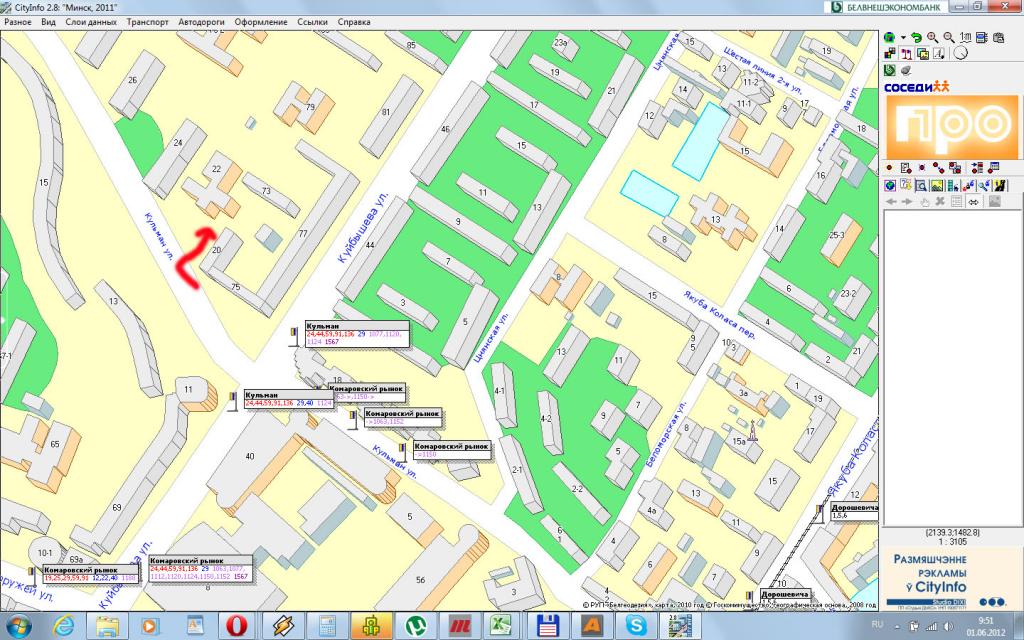The width and height of the screenshot is (1024, 640).
Task: Click the map scale ruler icon
Action: (x=965, y=38)
